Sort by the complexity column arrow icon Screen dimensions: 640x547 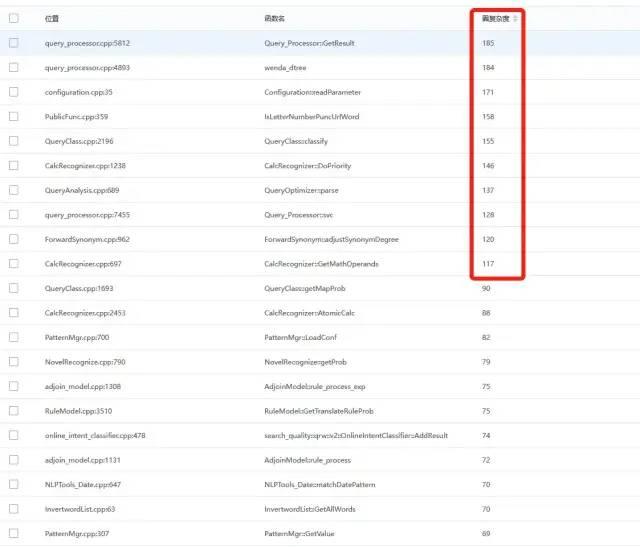pos(515,18)
